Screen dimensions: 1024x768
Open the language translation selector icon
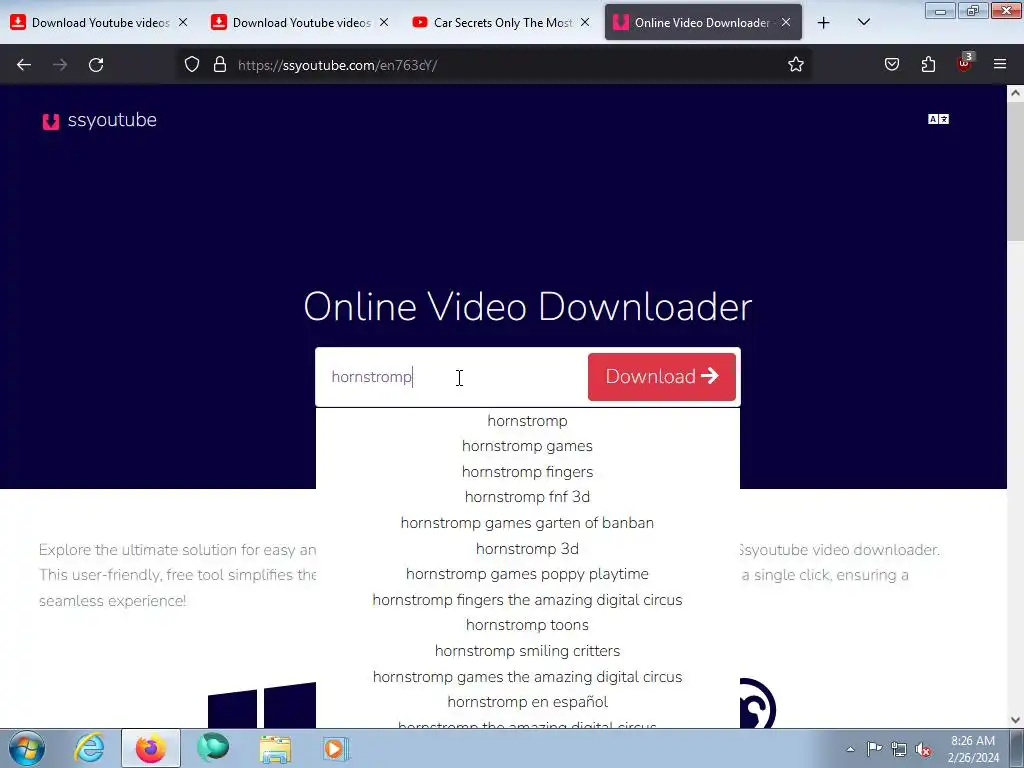pos(938,119)
